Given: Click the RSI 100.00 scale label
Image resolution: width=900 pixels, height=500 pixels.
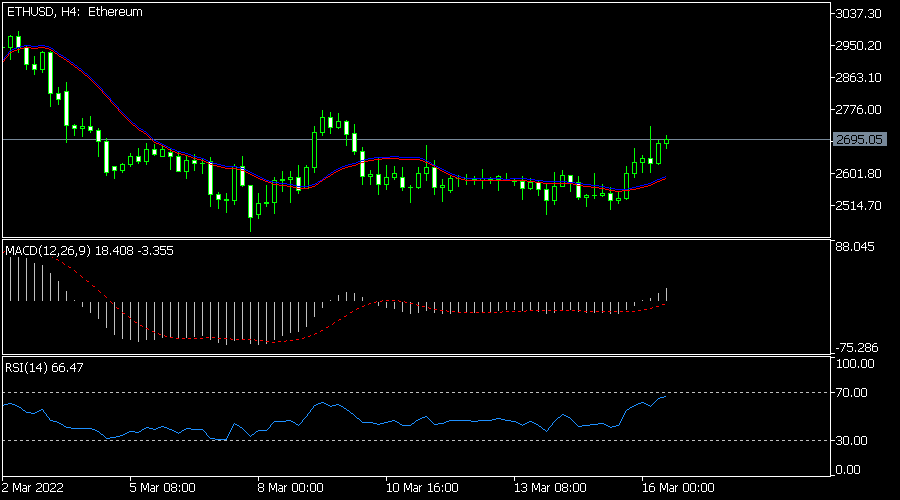Looking at the screenshot, I should click(x=855, y=363).
